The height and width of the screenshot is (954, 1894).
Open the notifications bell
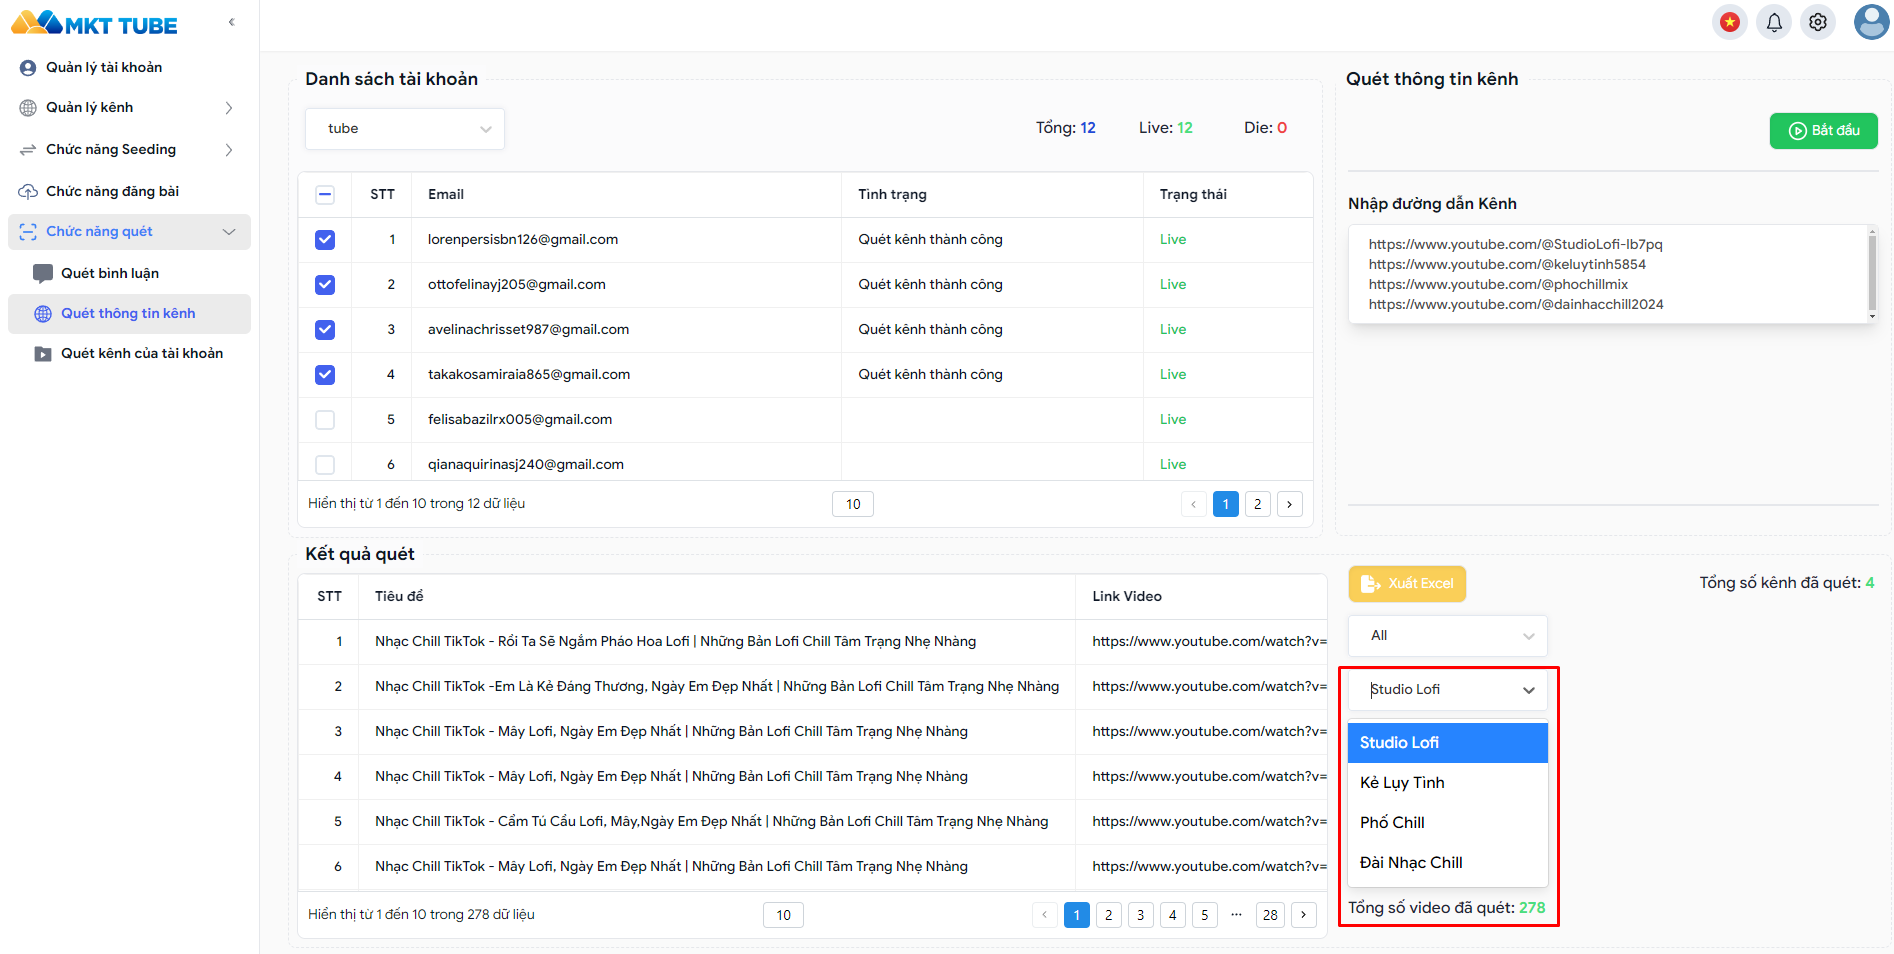[1774, 22]
